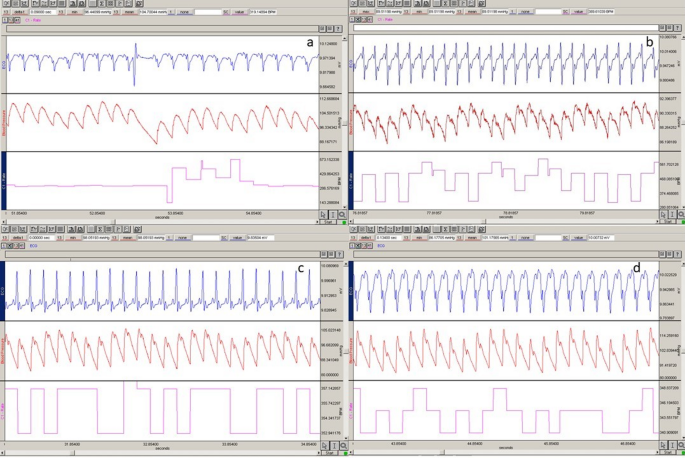Screen dimensions: 685x458
Task: Toggle channel box 2 in panel c
Action: pos(10,246)
